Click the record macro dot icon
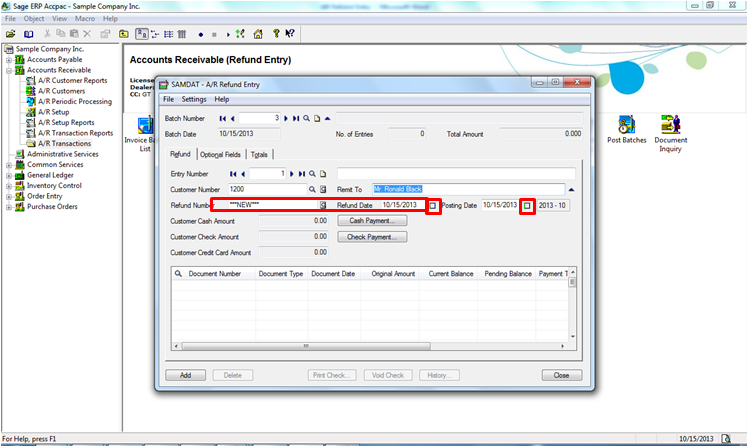The height and width of the screenshot is (446, 747). click(x=201, y=34)
